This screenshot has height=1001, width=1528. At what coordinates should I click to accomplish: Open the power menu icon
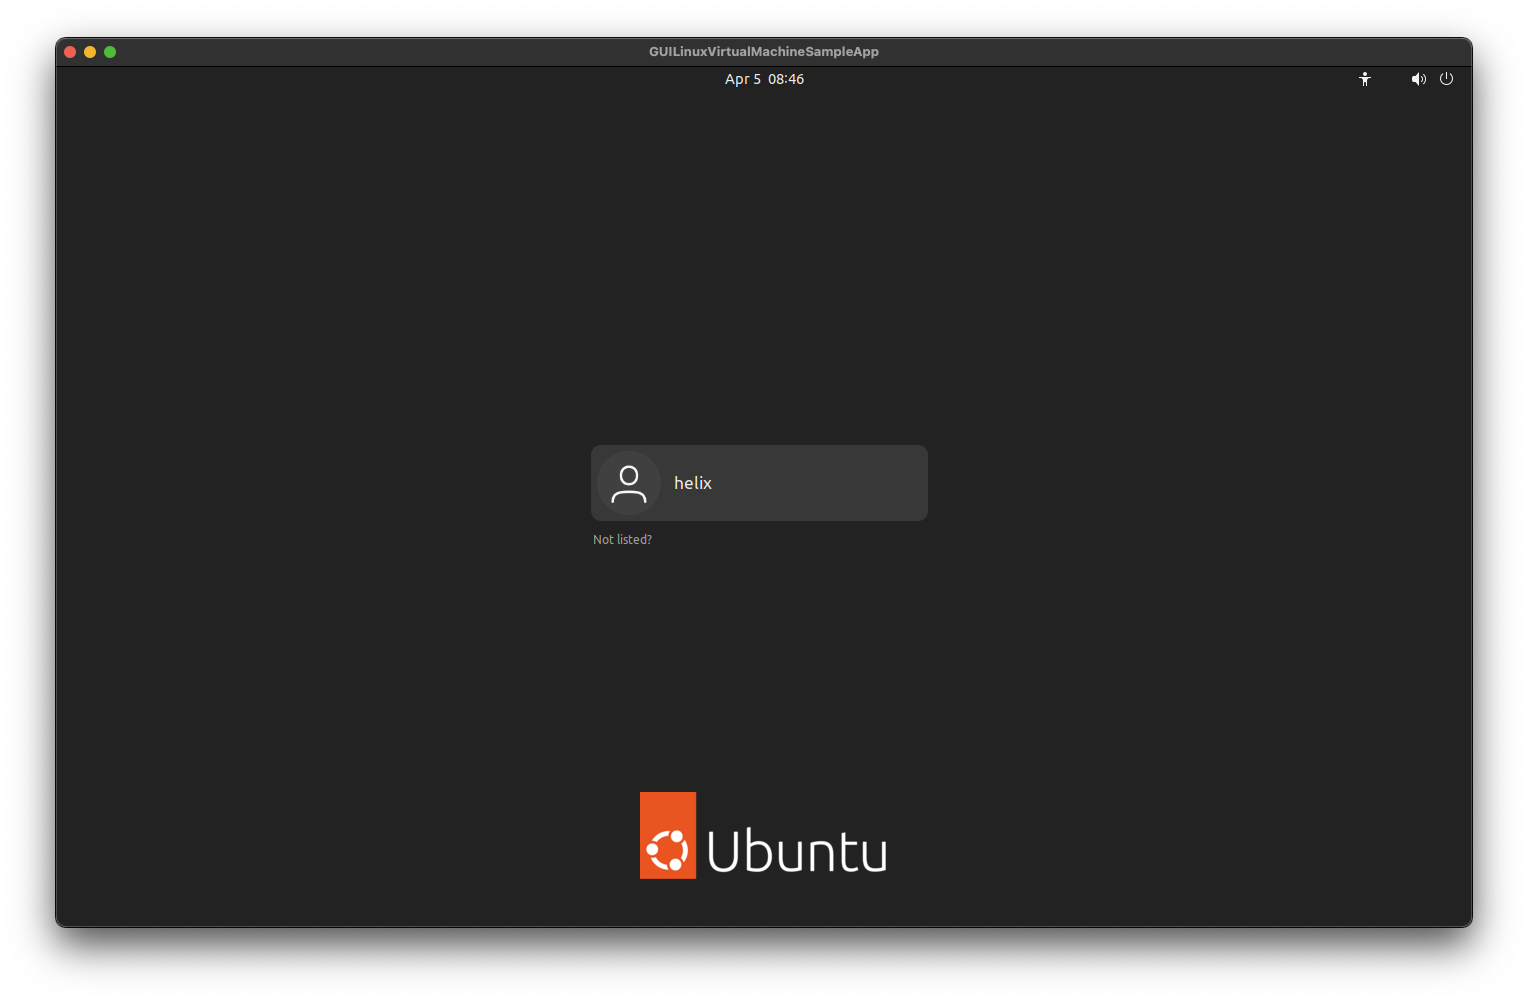point(1446,79)
